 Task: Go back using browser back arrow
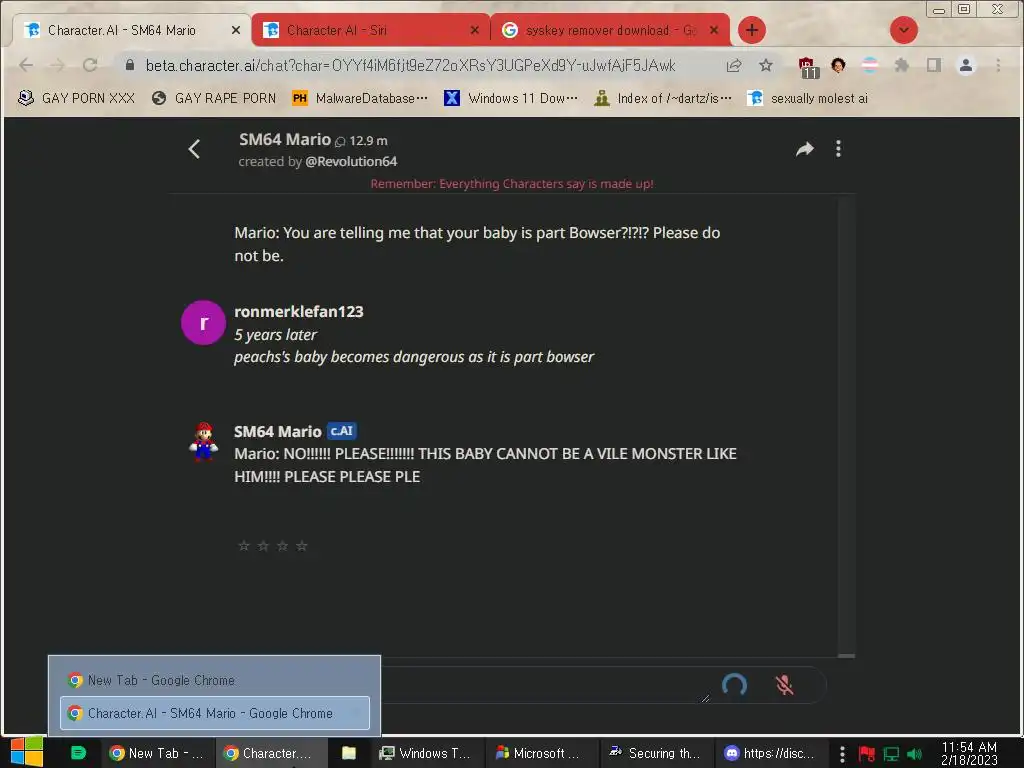[x=26, y=65]
